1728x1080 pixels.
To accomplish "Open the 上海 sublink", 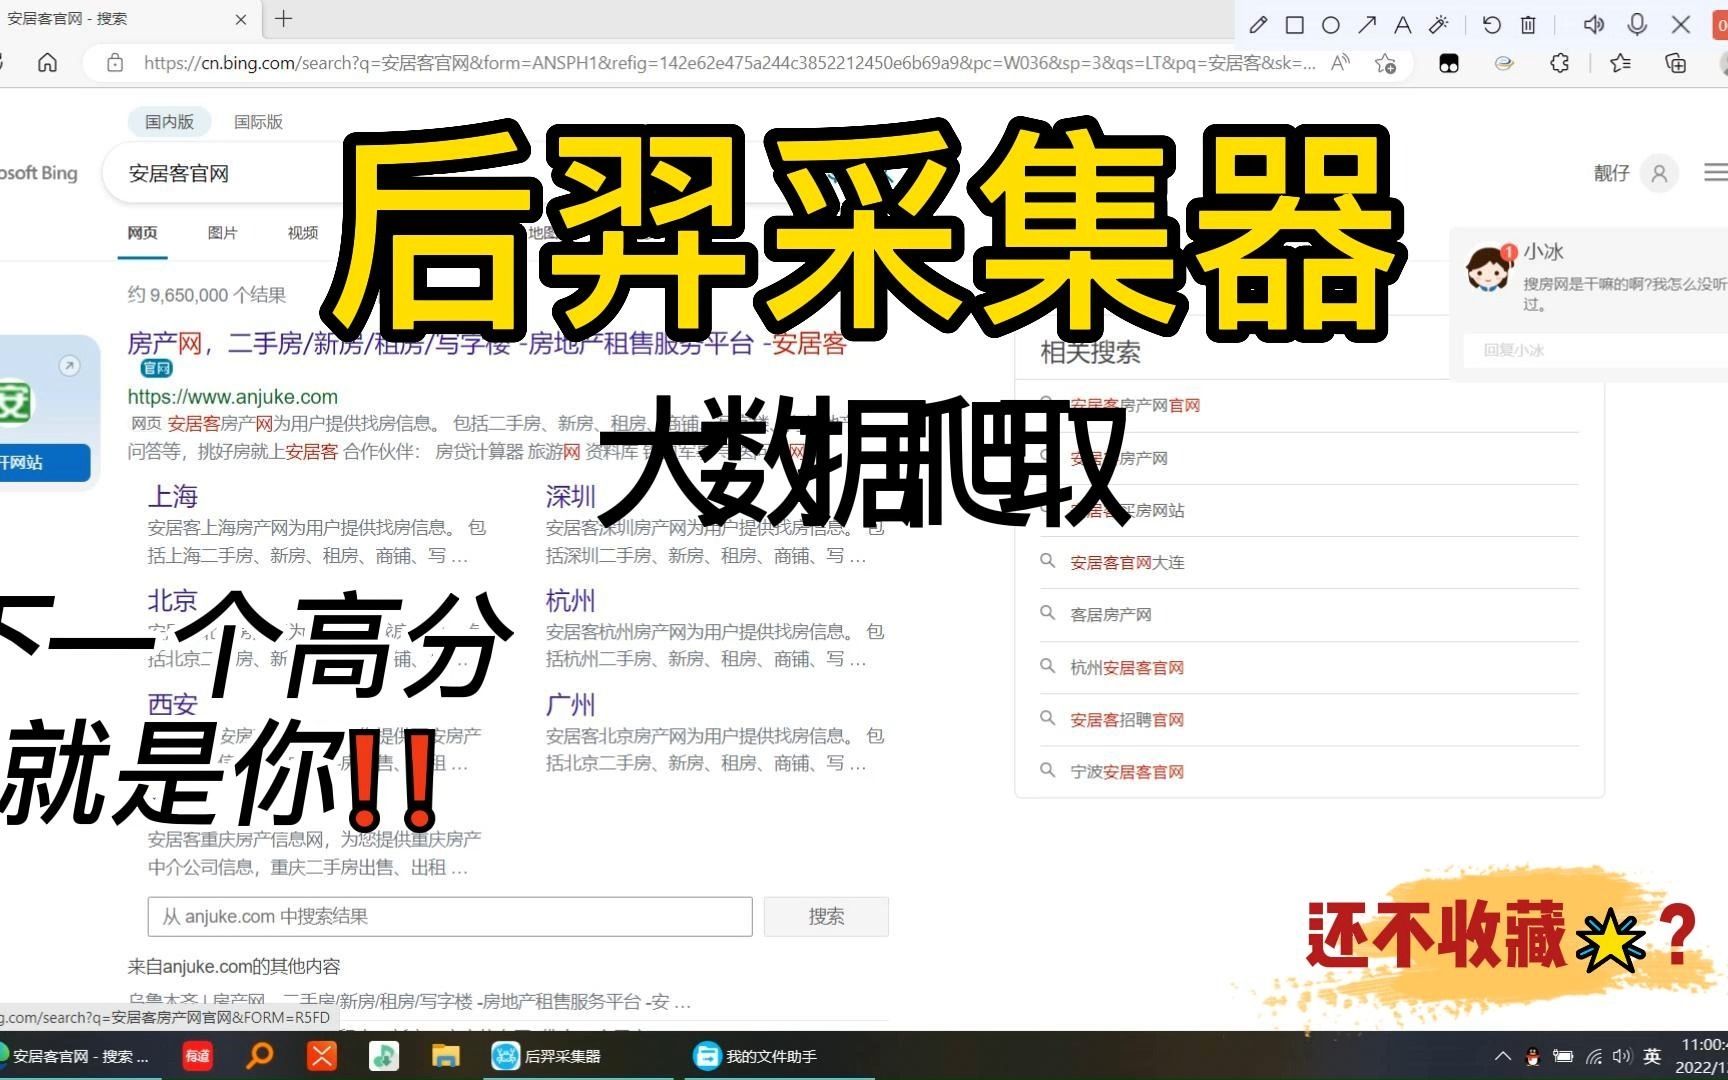I will [x=173, y=496].
